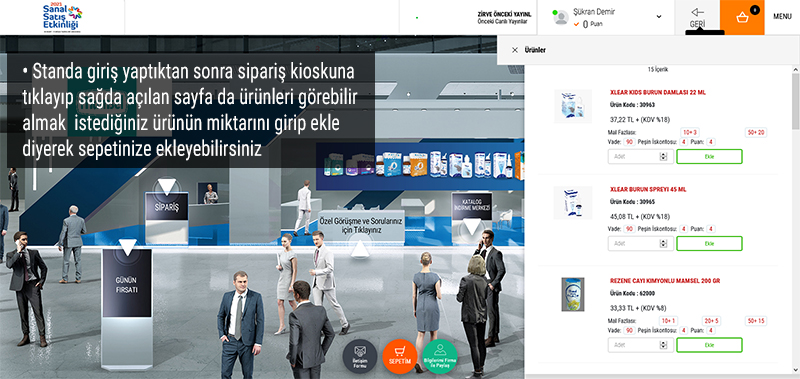The height and width of the screenshot is (379, 800).
Task: Click quantity stepper for REZENE CAYI
Action: [x=663, y=345]
